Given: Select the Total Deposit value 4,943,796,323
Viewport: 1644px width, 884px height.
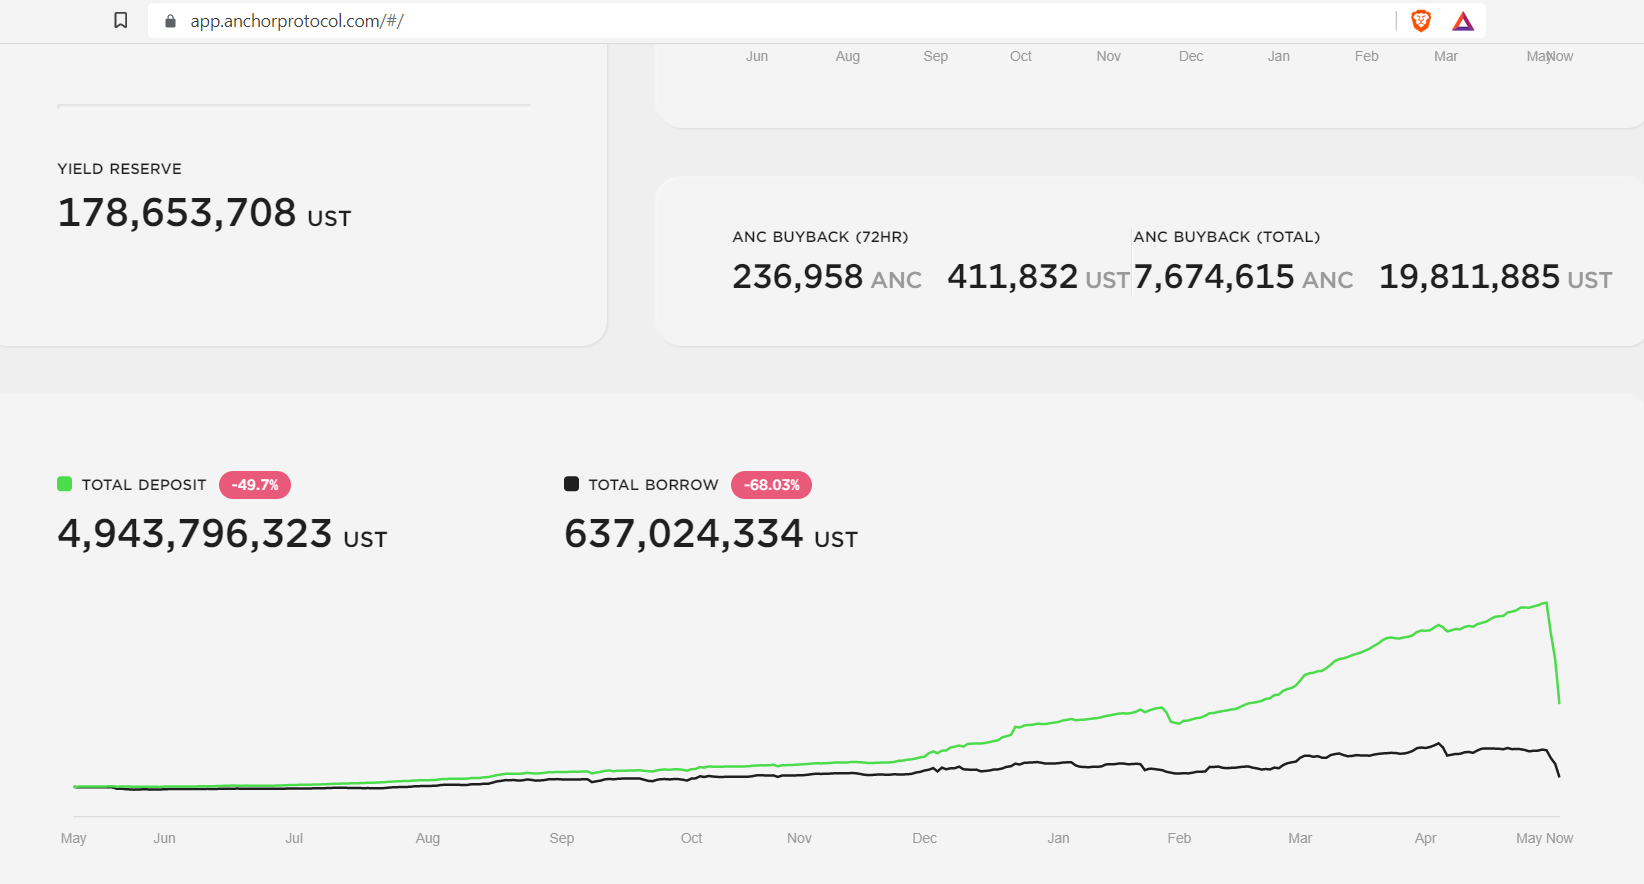Looking at the screenshot, I should click(x=195, y=534).
